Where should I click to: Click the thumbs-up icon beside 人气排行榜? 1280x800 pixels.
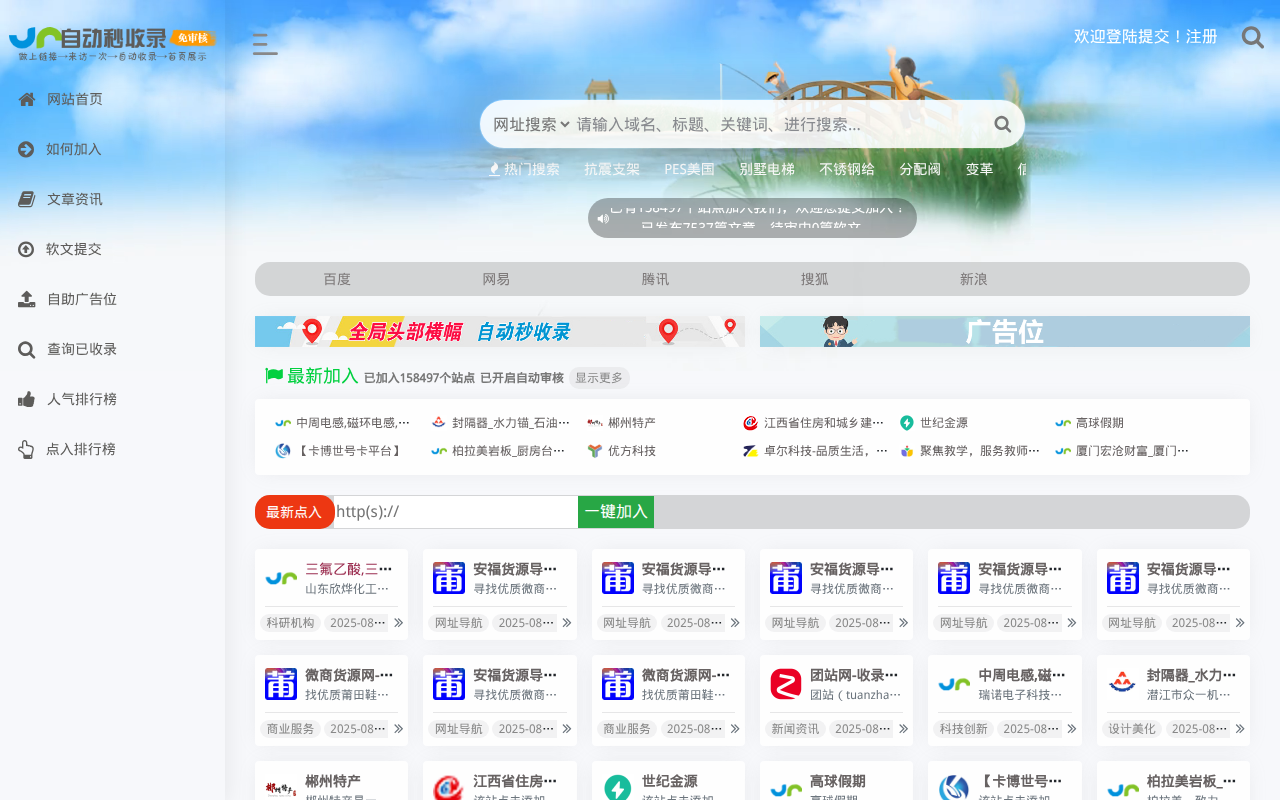(27, 399)
